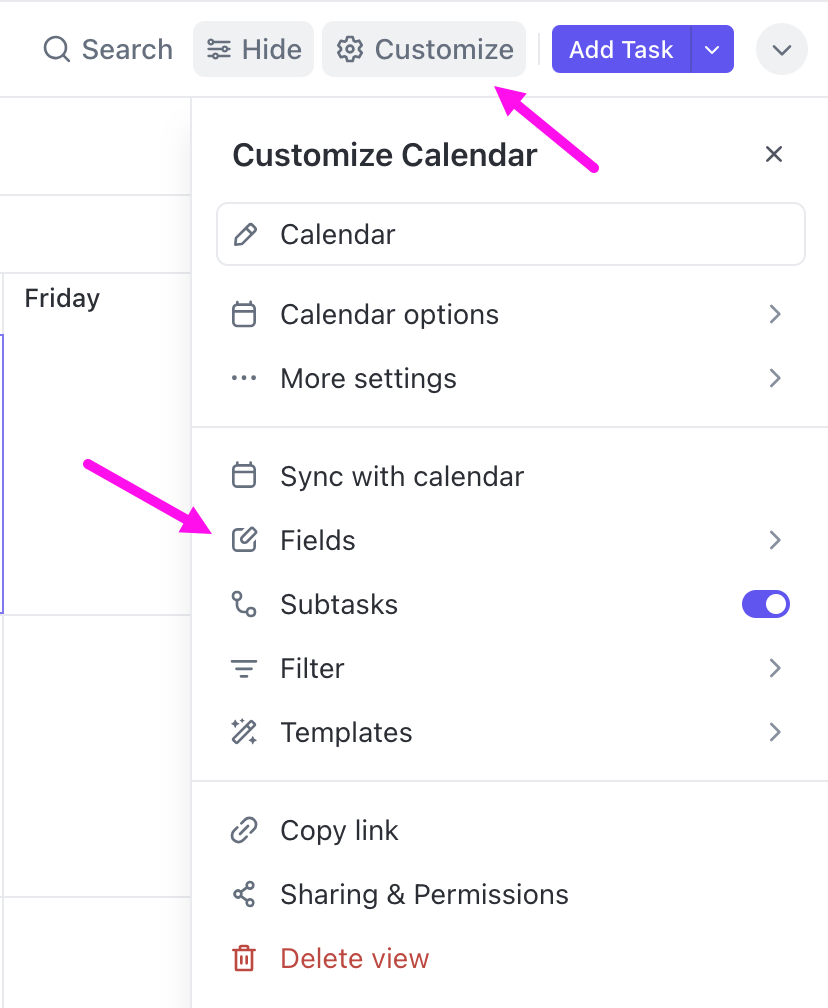This screenshot has width=828, height=1008.
Task: Click the chevron in the top-right corner
Action: click(x=781, y=49)
